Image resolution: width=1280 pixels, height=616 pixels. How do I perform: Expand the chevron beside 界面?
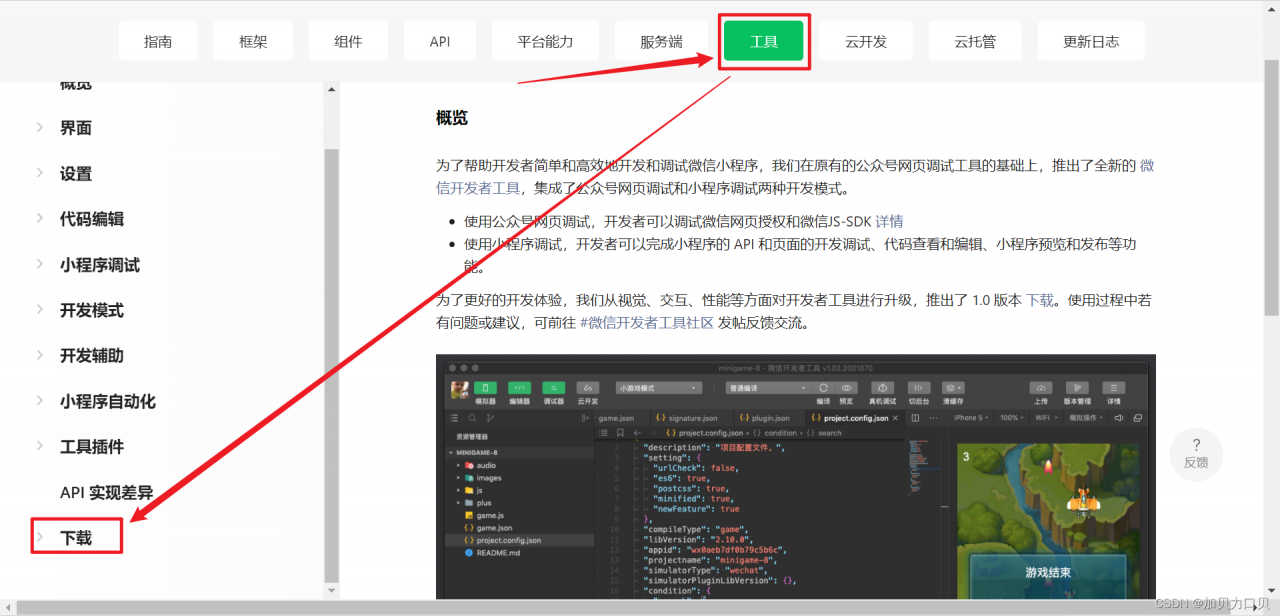pyautogui.click(x=40, y=127)
